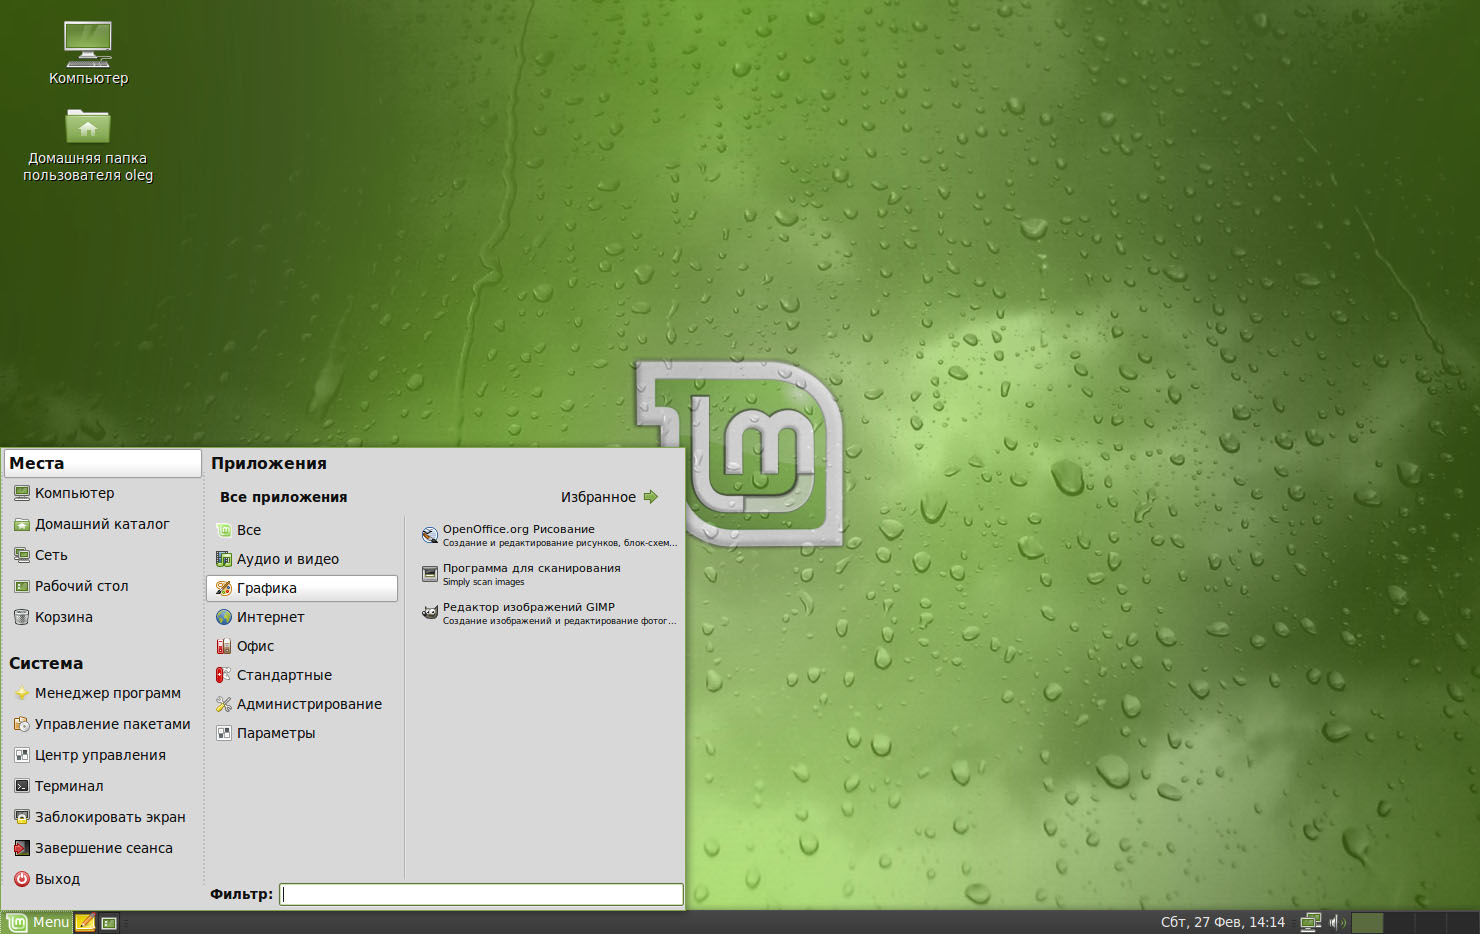The image size is (1480, 934).
Task: Select Домашняя папка пользователя oleg desktop icon
Action: click(88, 145)
